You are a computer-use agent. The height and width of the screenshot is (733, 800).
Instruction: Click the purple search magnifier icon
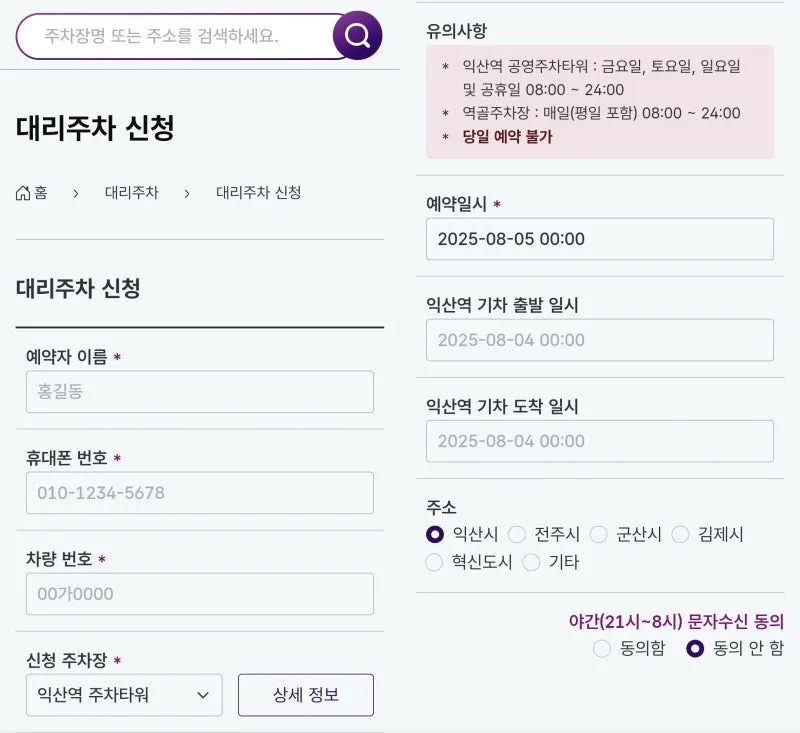tap(357, 36)
